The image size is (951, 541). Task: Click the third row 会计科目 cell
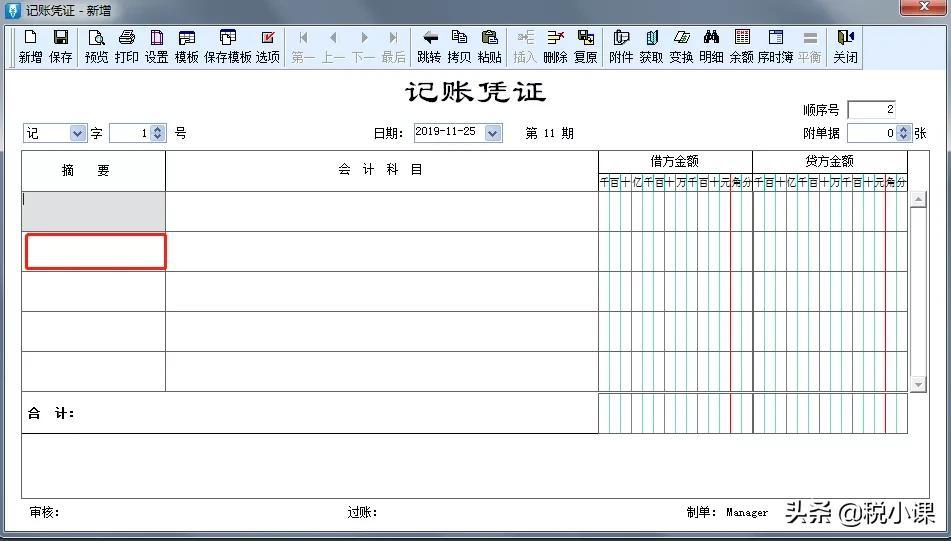pos(382,292)
